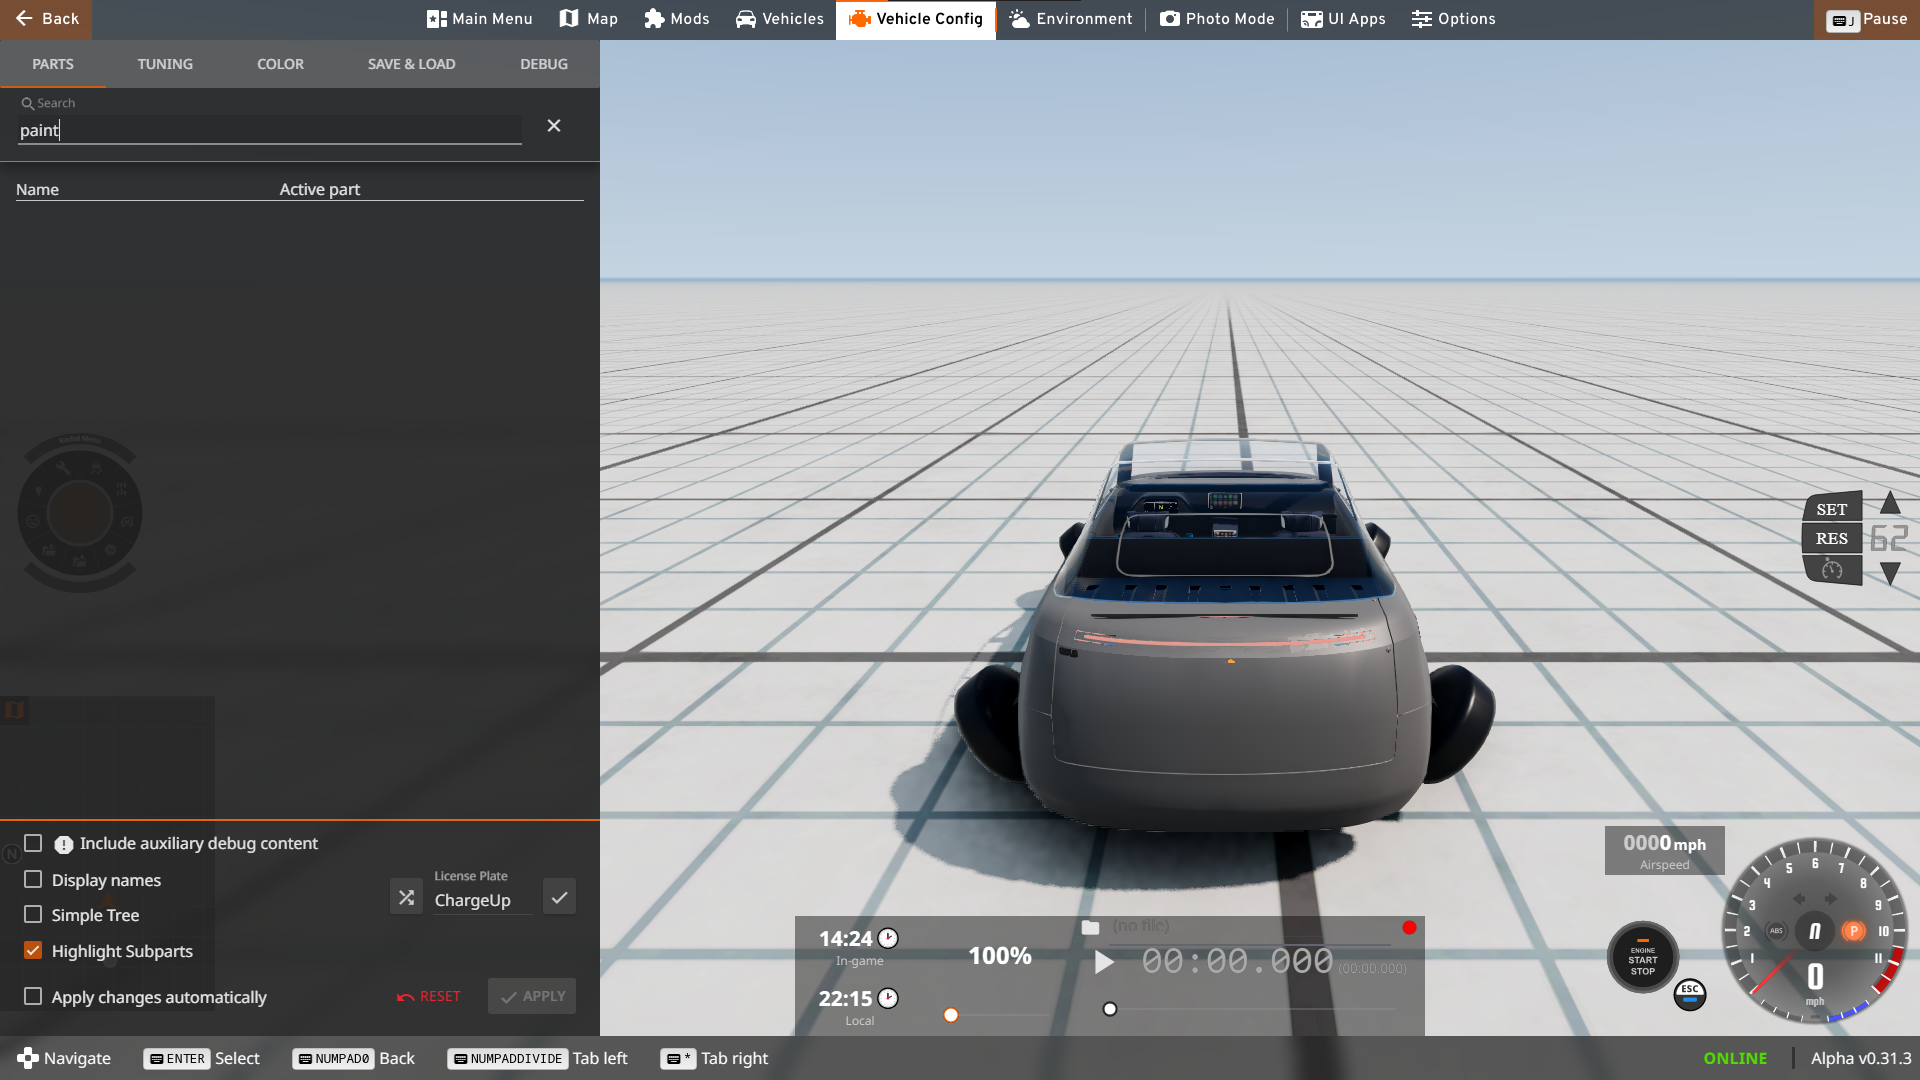Viewport: 1920px width, 1080px height.
Task: Open the replay file folder icon
Action: (1090, 927)
